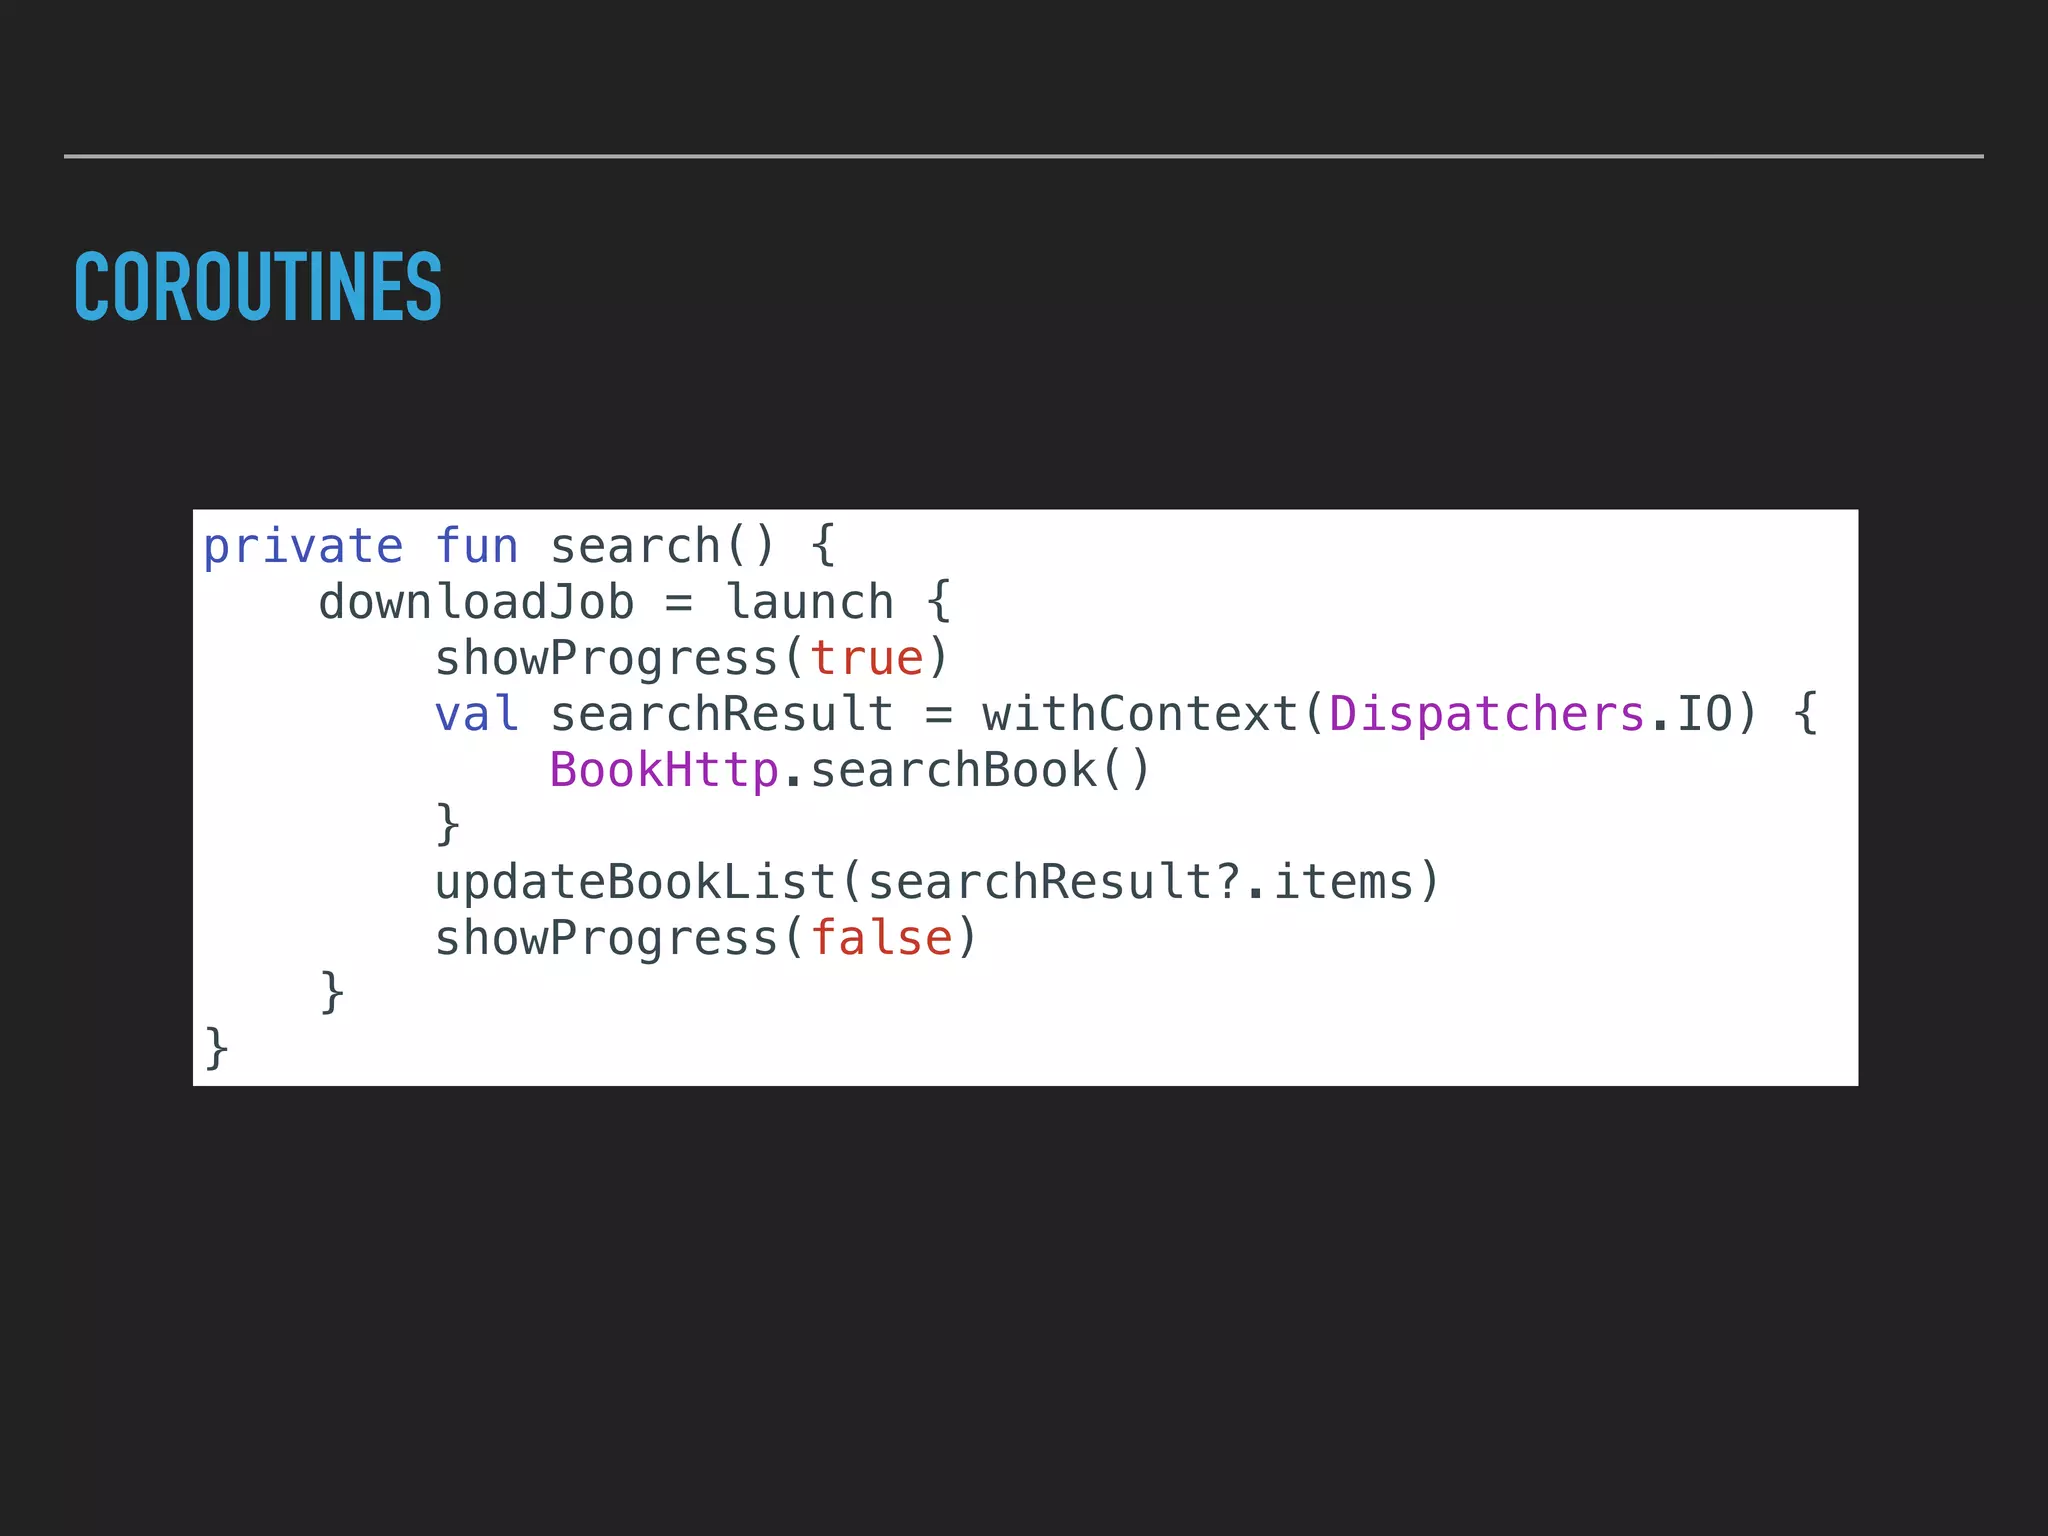The image size is (2048, 1536).
Task: Click the COROUTINES slide title
Action: coord(258,287)
